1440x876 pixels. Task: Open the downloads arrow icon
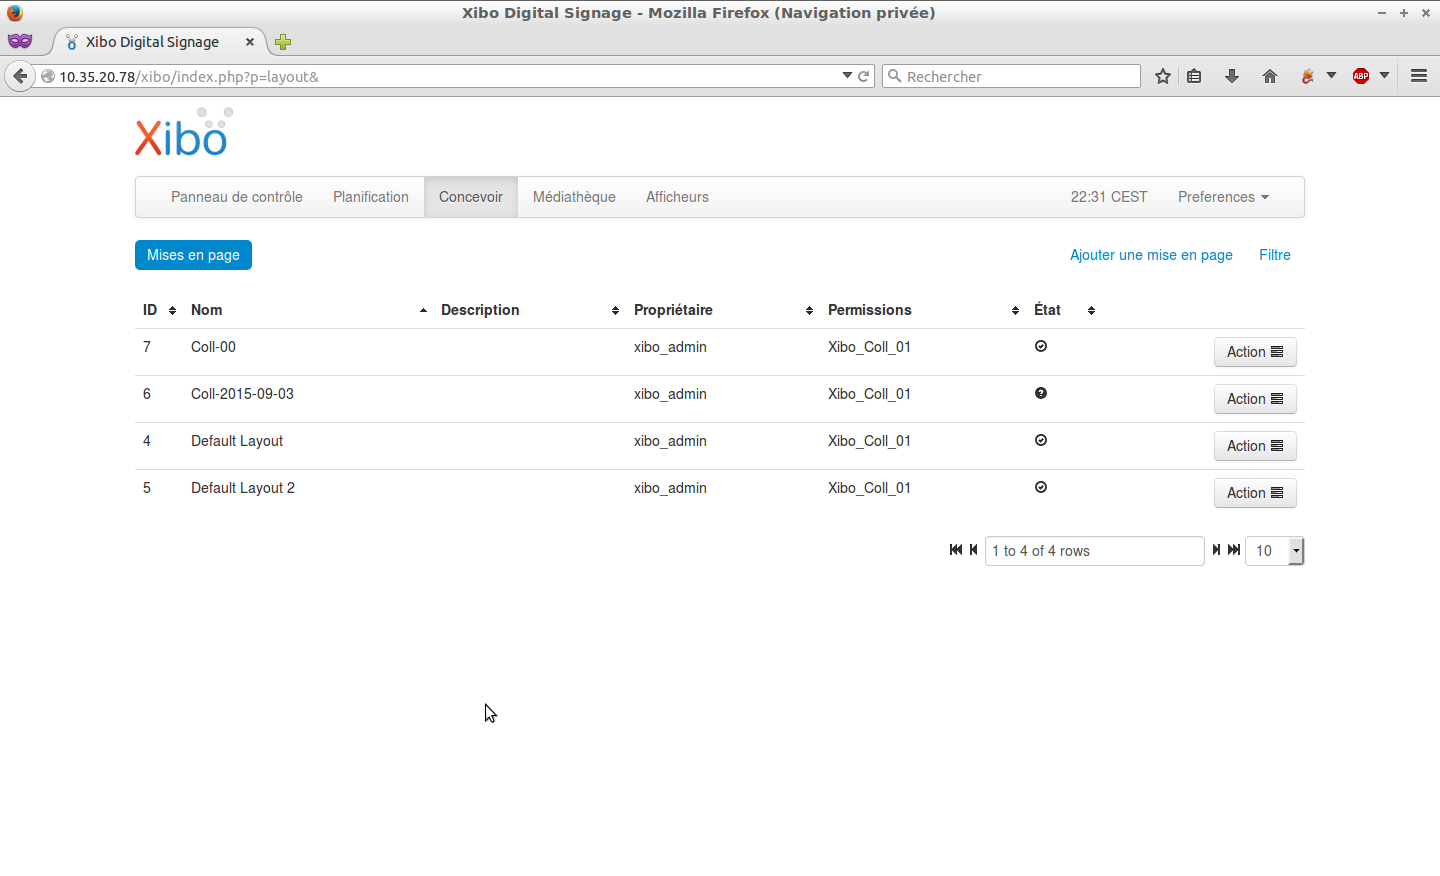coord(1232,76)
